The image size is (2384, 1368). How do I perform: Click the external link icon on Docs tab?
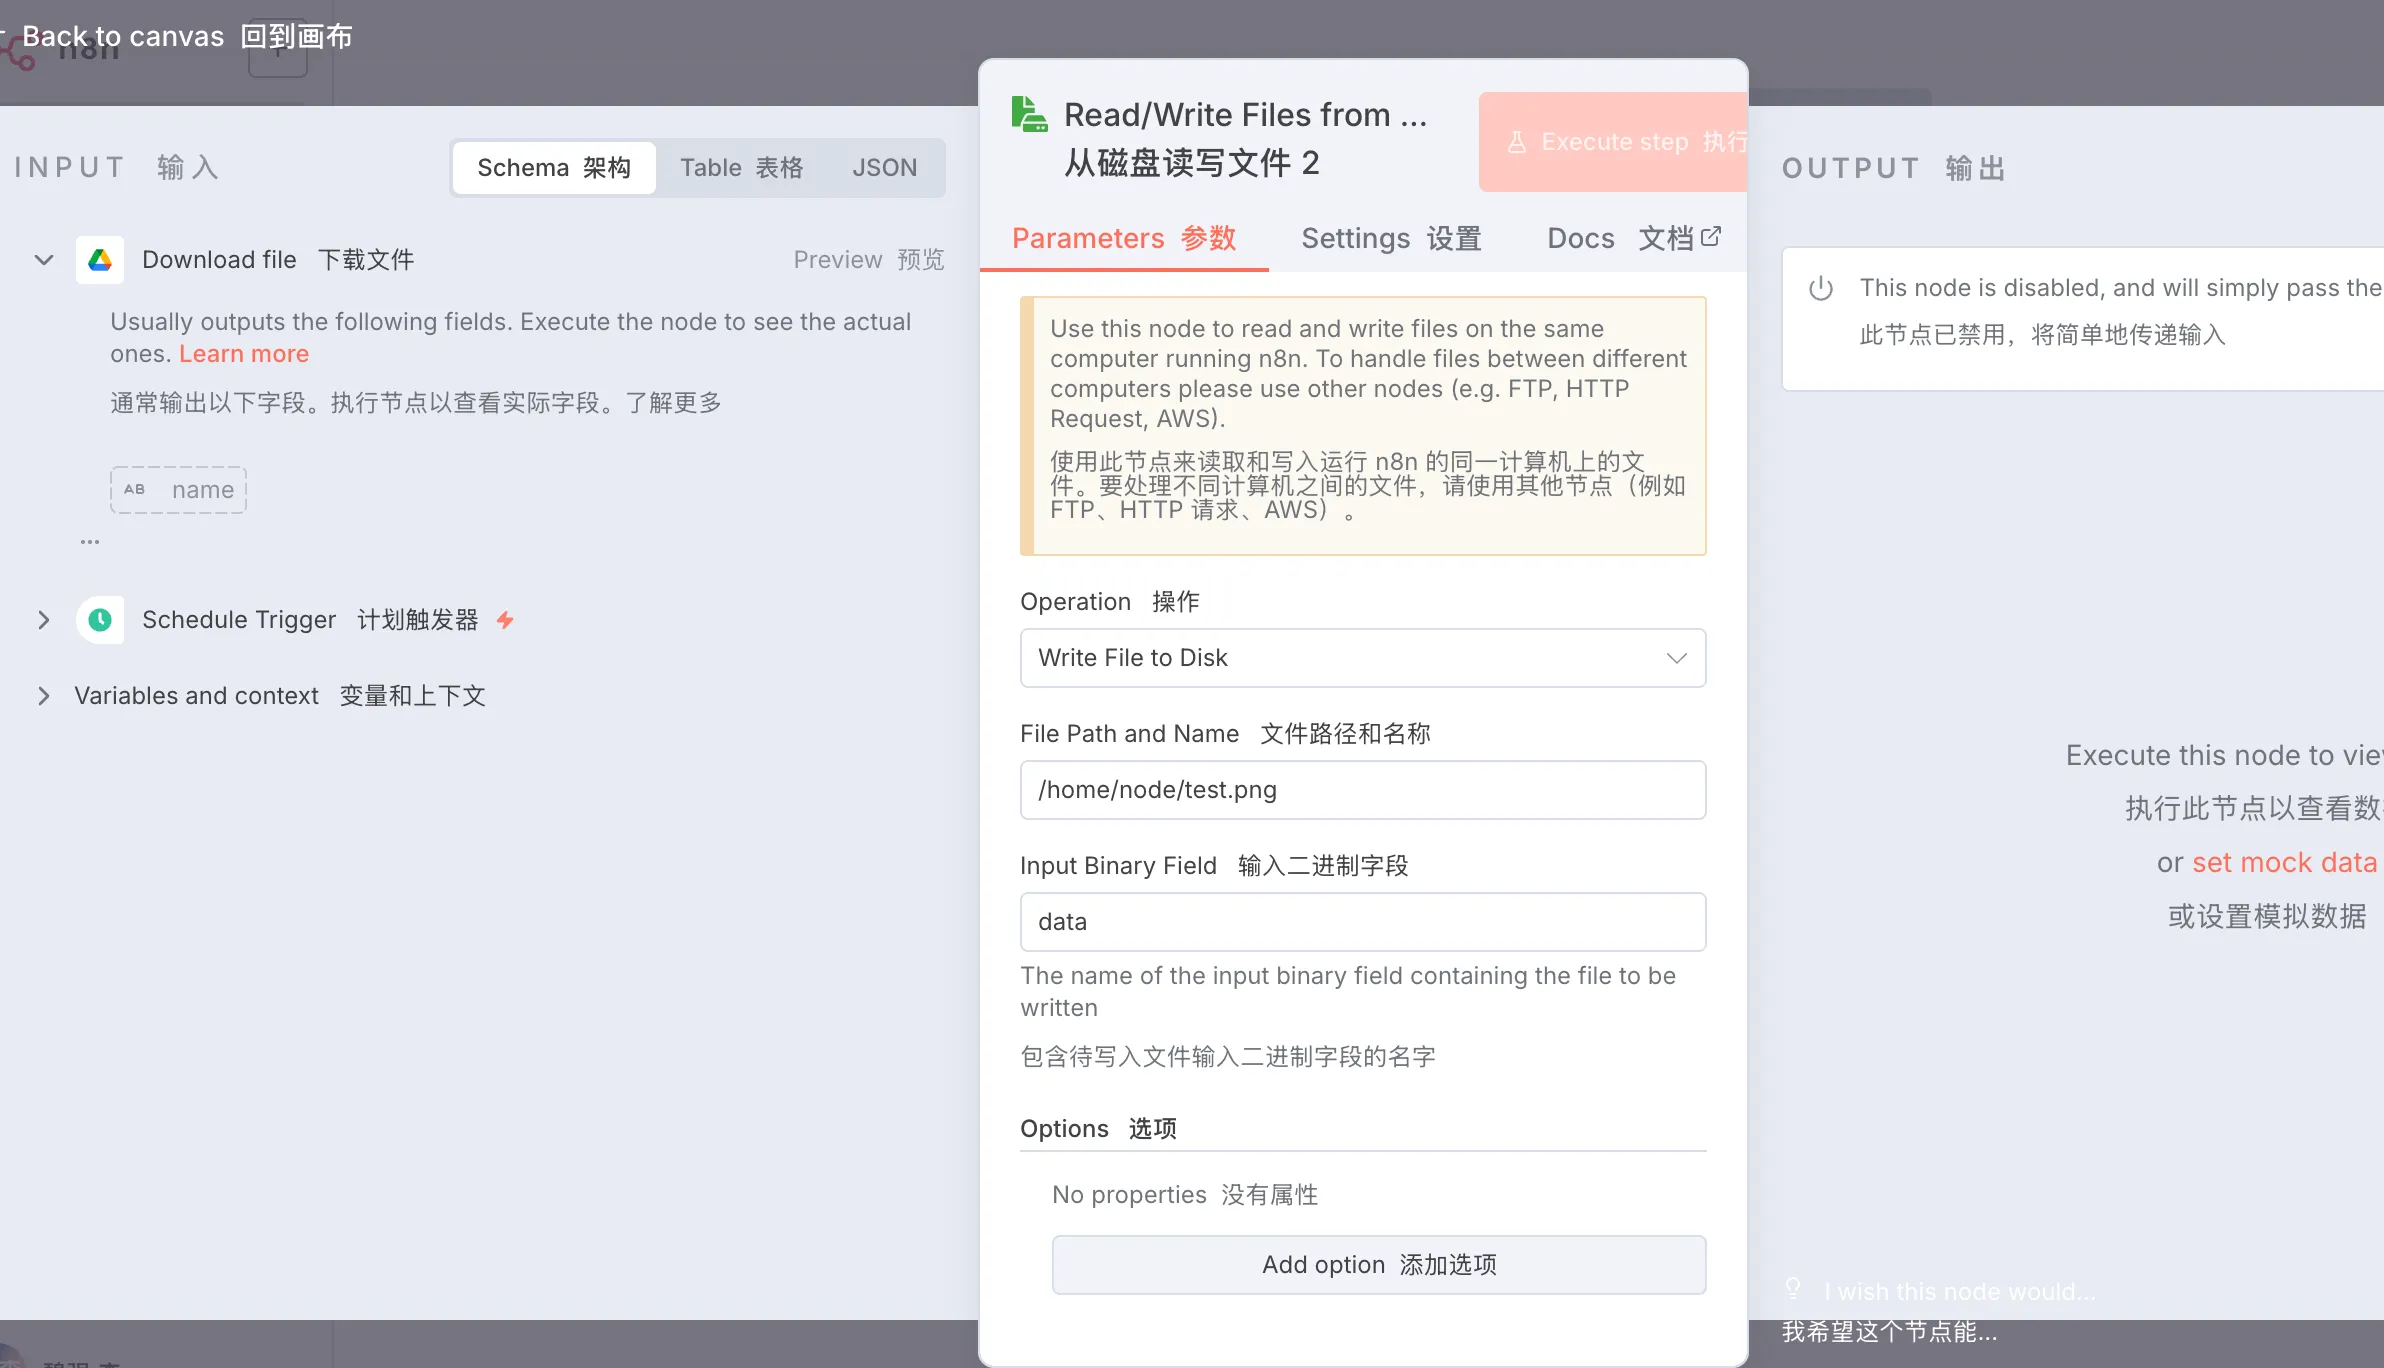[1711, 237]
